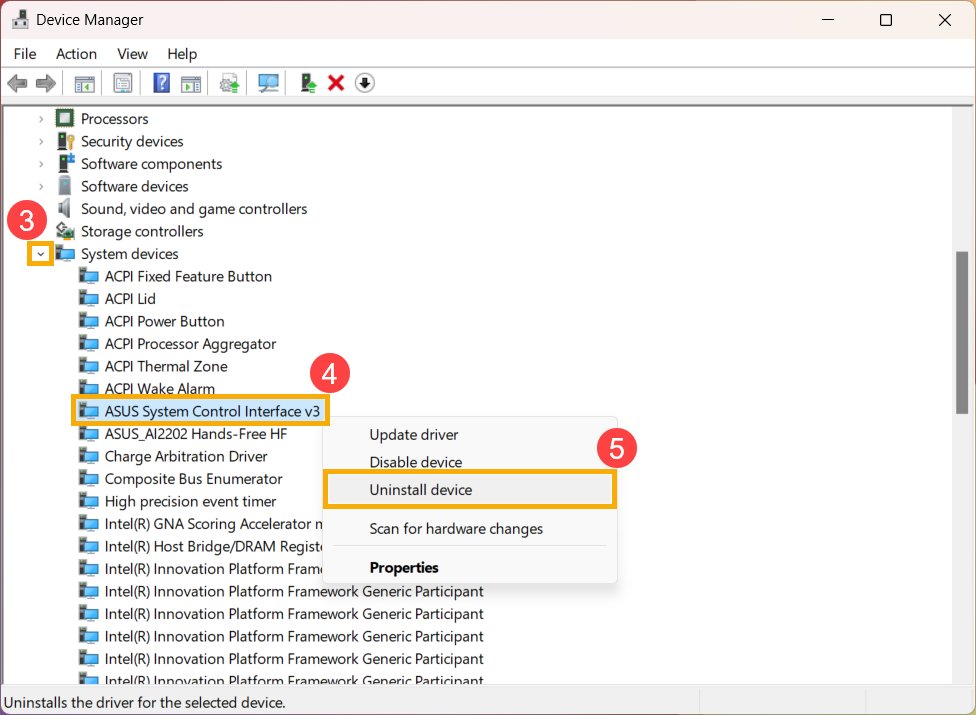Image resolution: width=976 pixels, height=715 pixels.
Task: Open the File menu
Action: coord(25,54)
